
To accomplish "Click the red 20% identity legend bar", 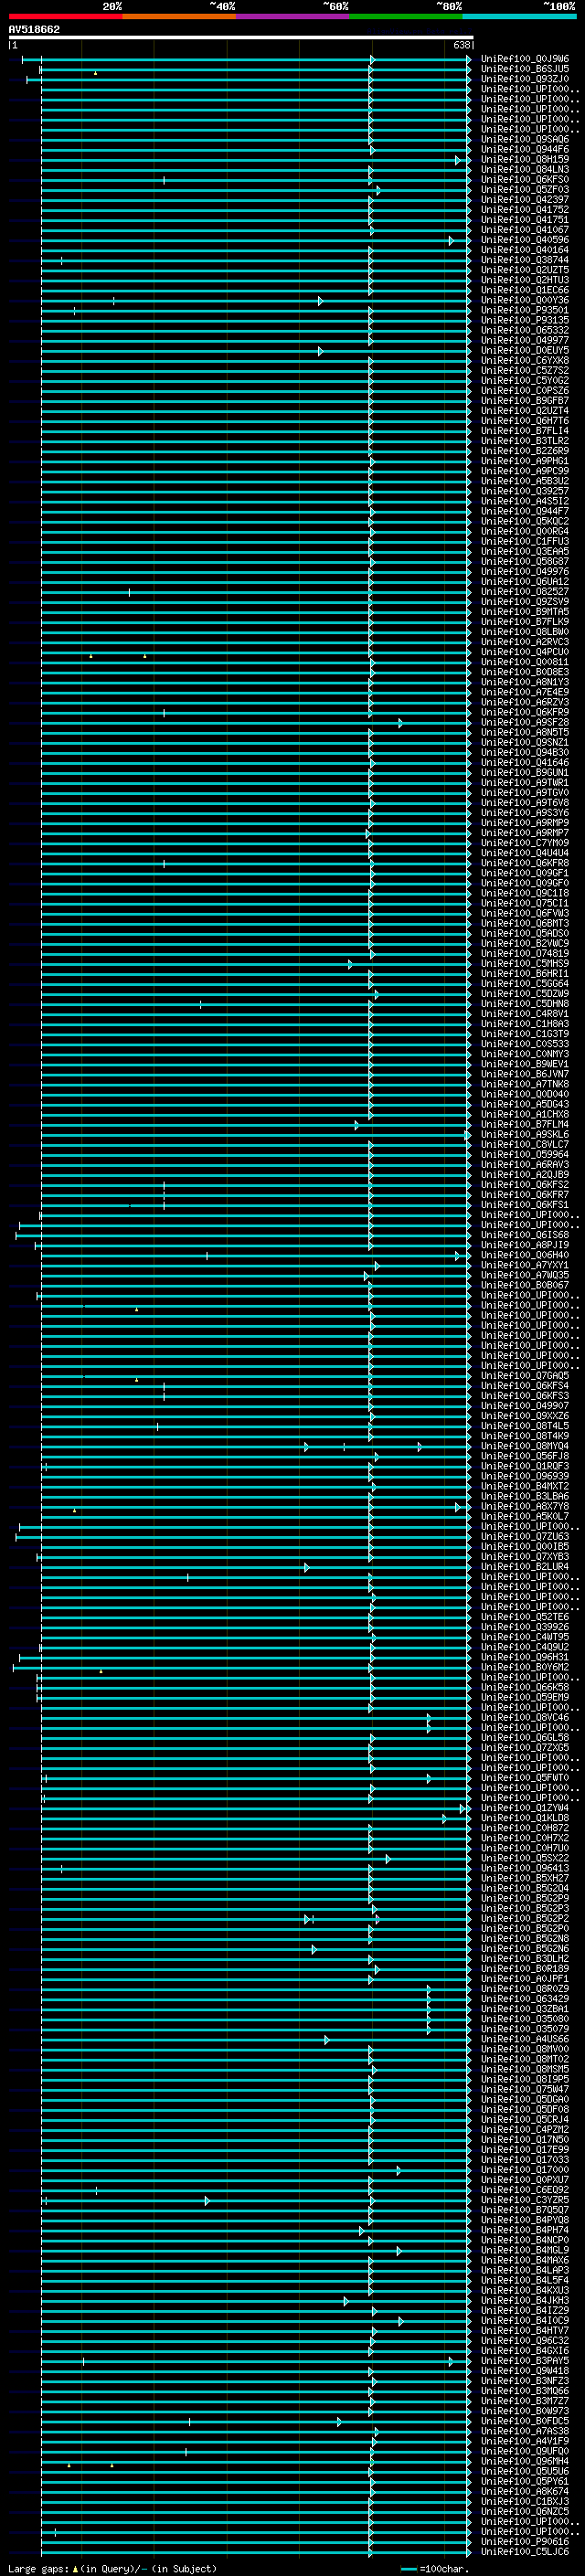I will pos(65,16).
